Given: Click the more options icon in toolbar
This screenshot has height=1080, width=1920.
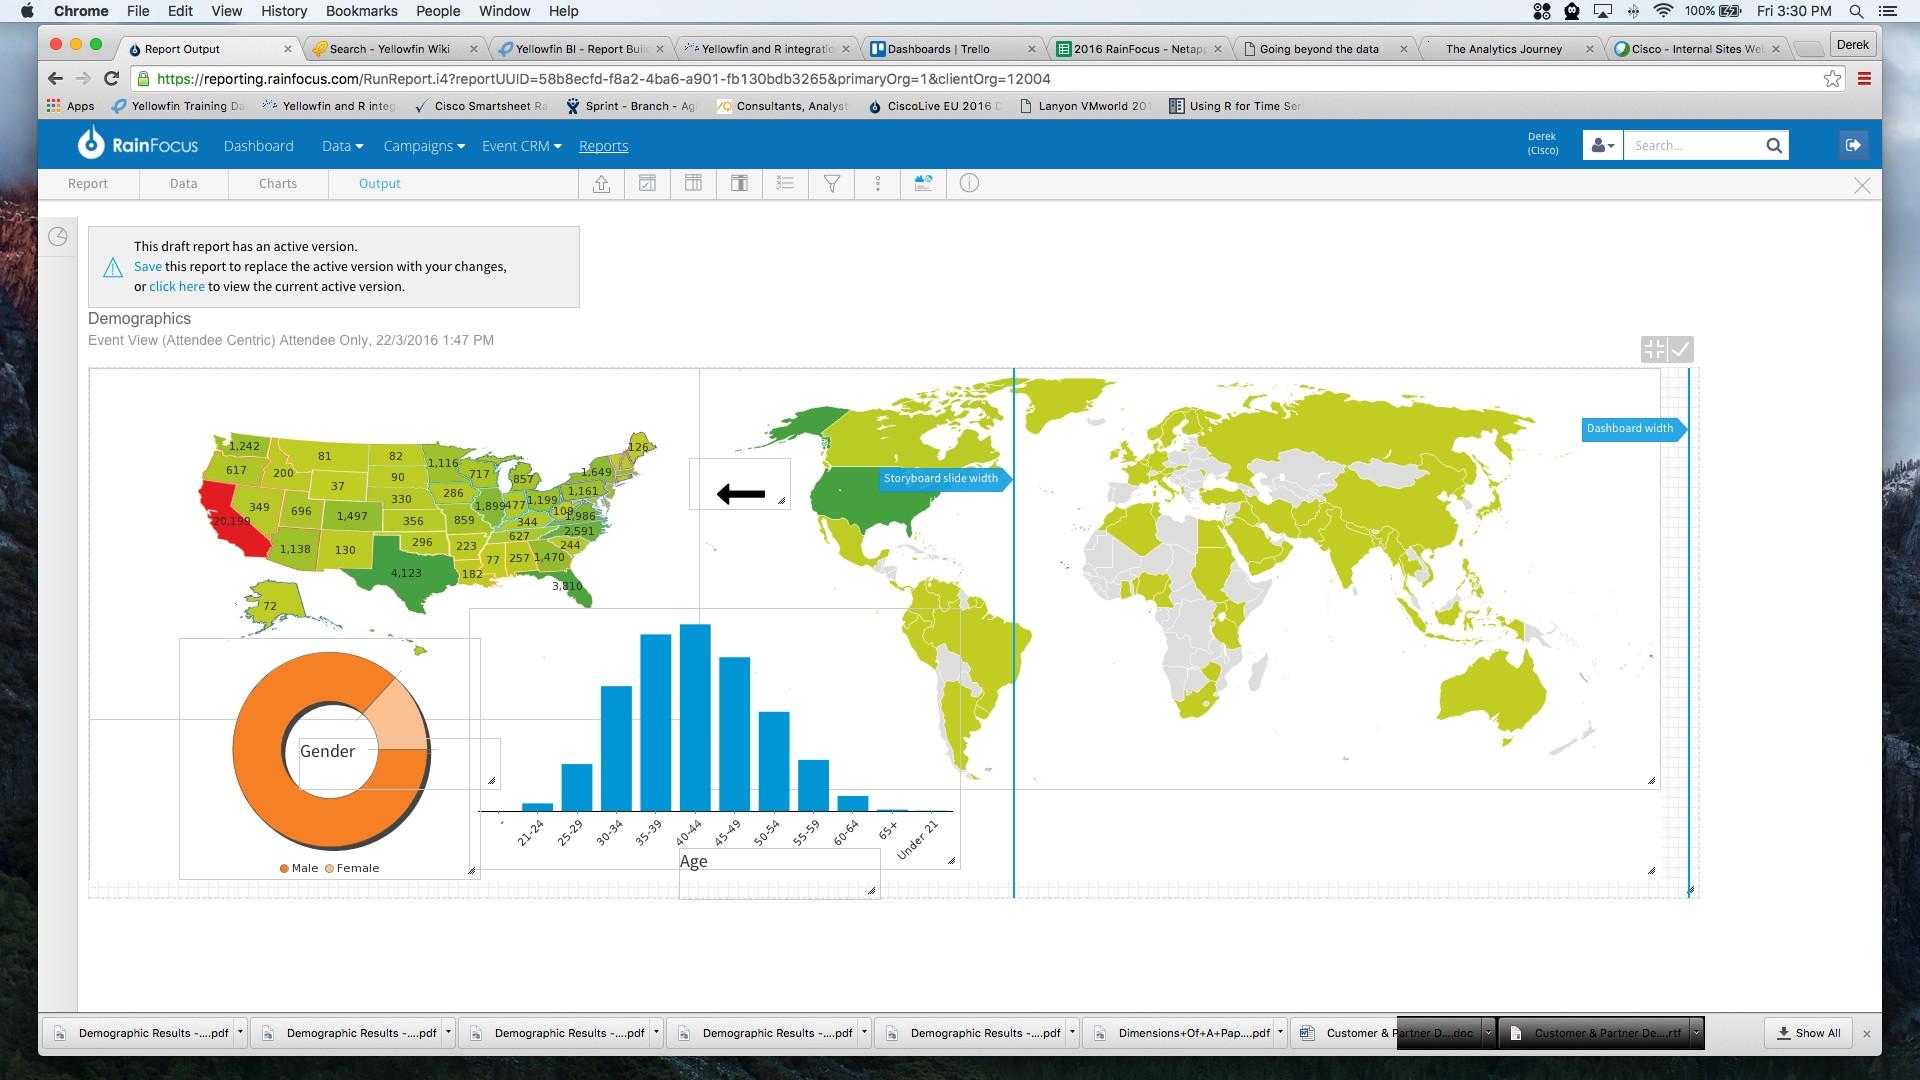Looking at the screenshot, I should [x=877, y=183].
